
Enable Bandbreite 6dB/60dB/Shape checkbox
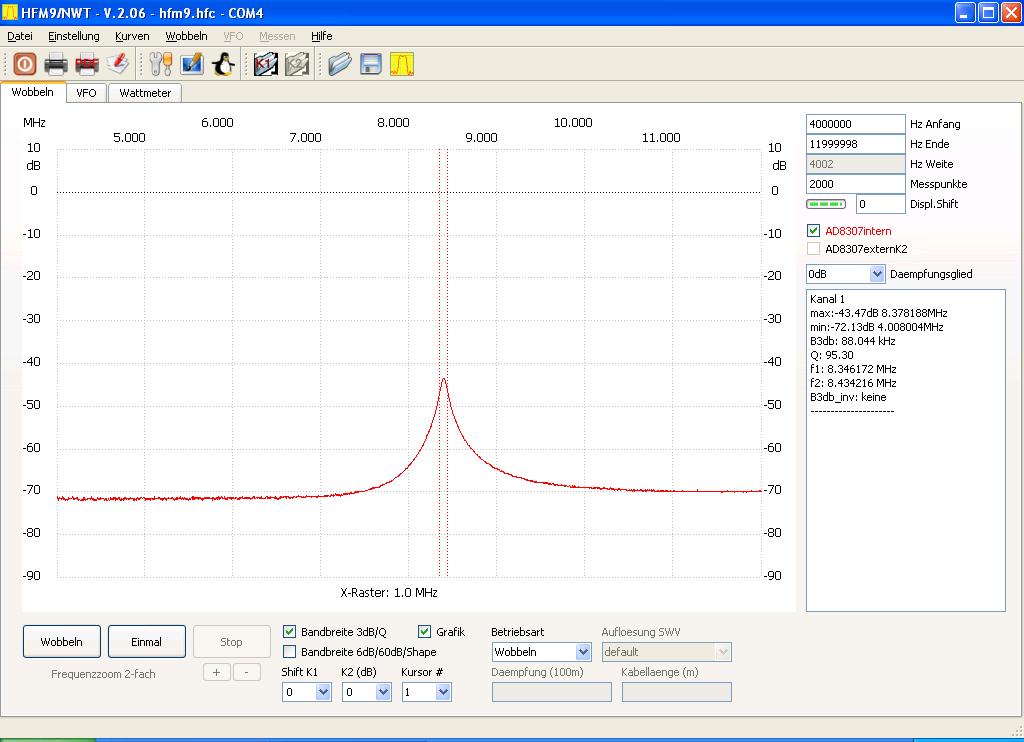(290, 652)
